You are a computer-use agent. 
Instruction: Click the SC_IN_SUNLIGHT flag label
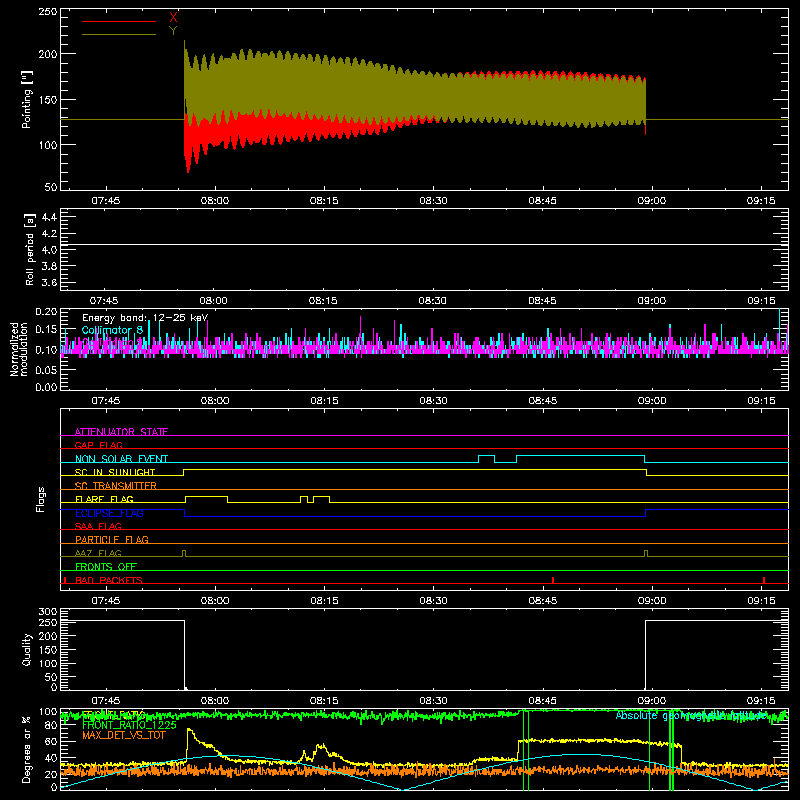[x=115, y=472]
